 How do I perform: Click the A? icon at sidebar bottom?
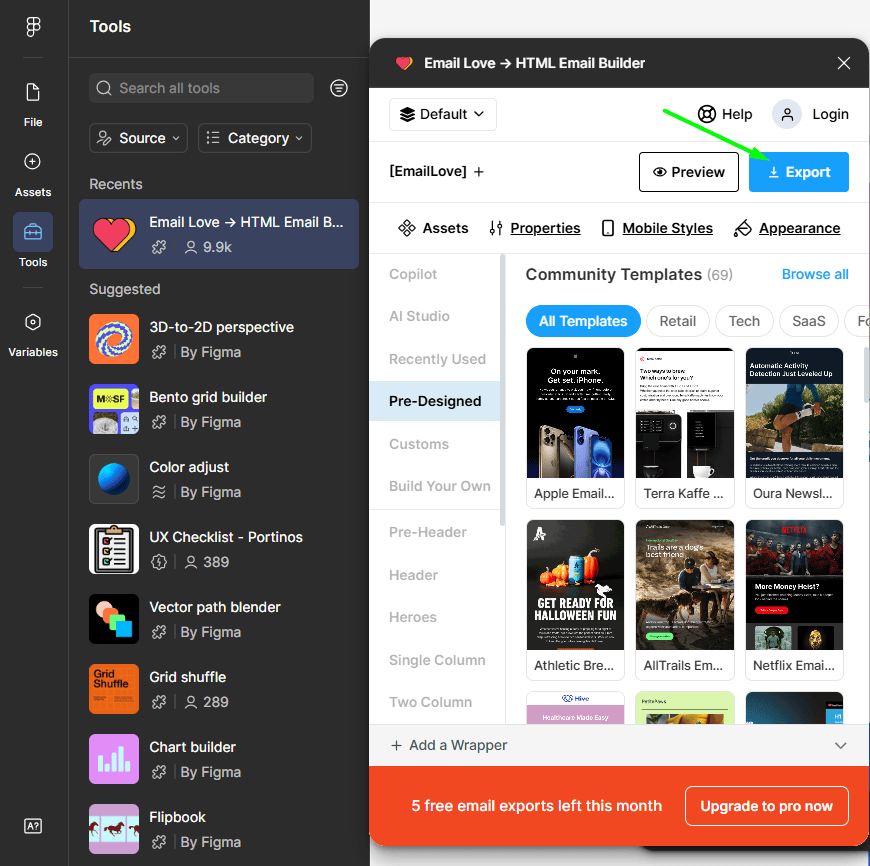coord(33,826)
